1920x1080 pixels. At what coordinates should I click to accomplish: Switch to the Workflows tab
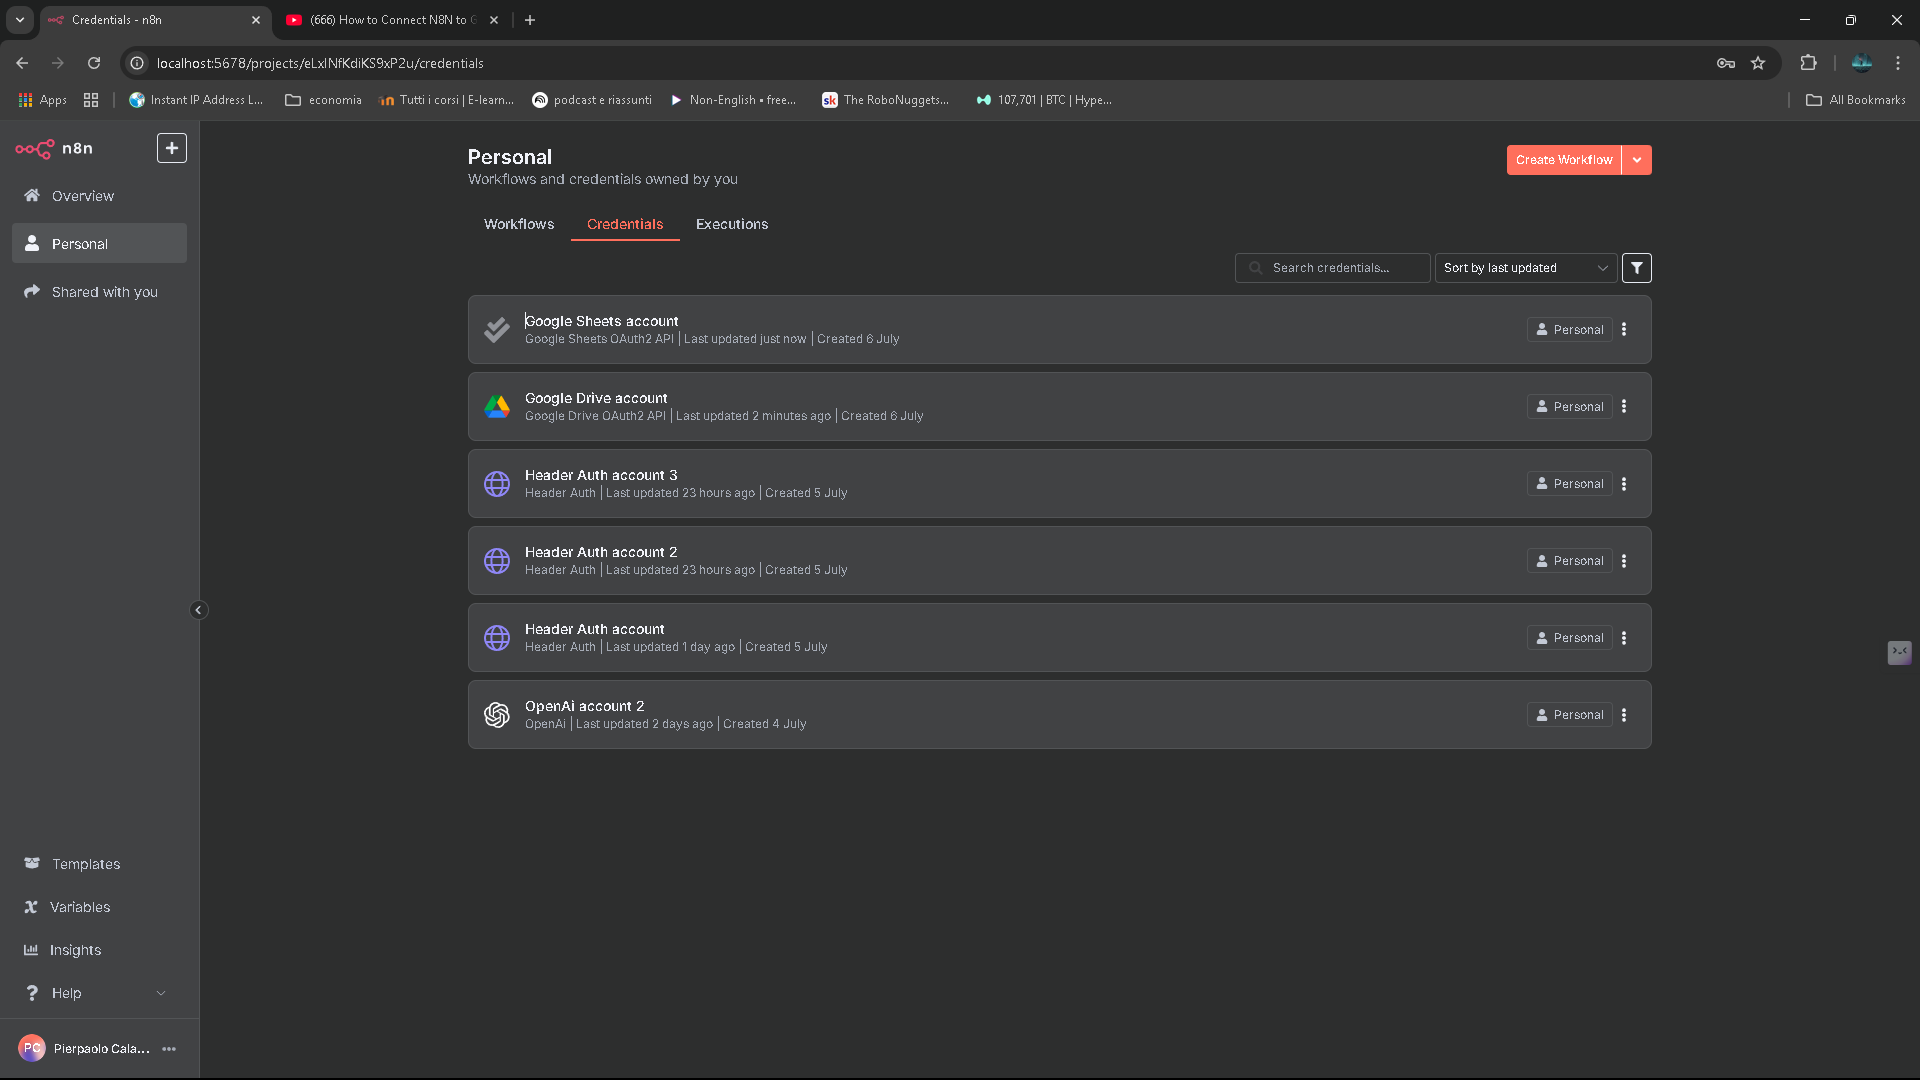point(518,224)
